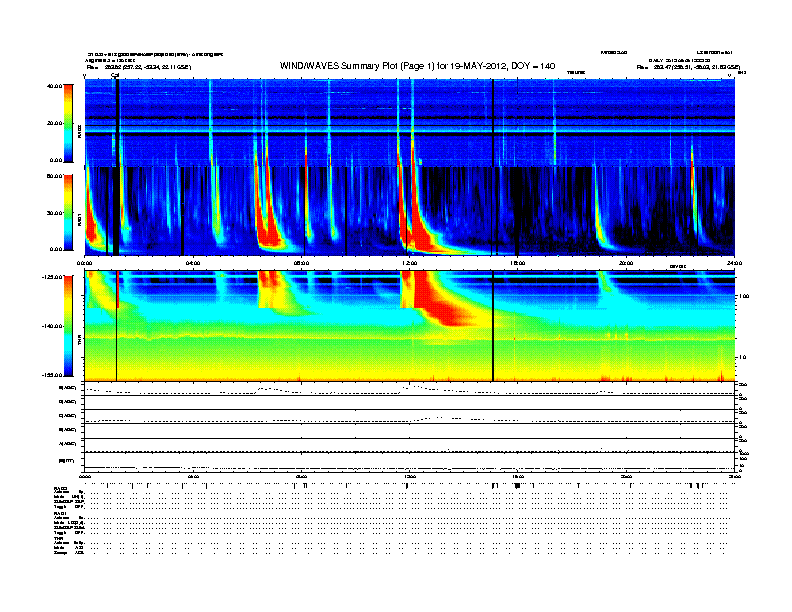This screenshot has height=612, width=792.
Task: Click the 20.00 tick on RAD2 scale
Action: click(55, 123)
